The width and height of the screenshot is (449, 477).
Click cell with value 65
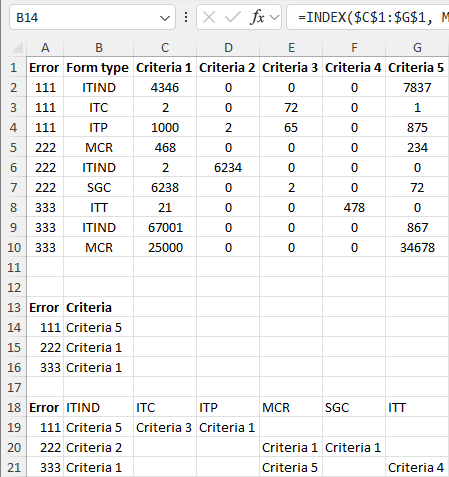[291, 128]
